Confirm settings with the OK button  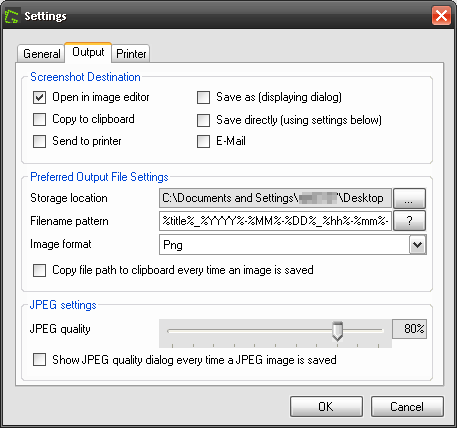coord(326,407)
